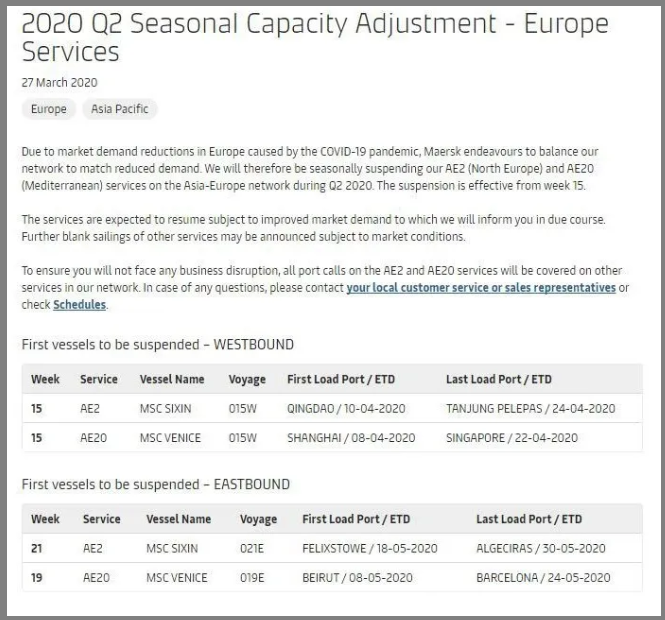Select the BARCELONA / 24-05-2020 cell
665x620 pixels.
click(543, 578)
